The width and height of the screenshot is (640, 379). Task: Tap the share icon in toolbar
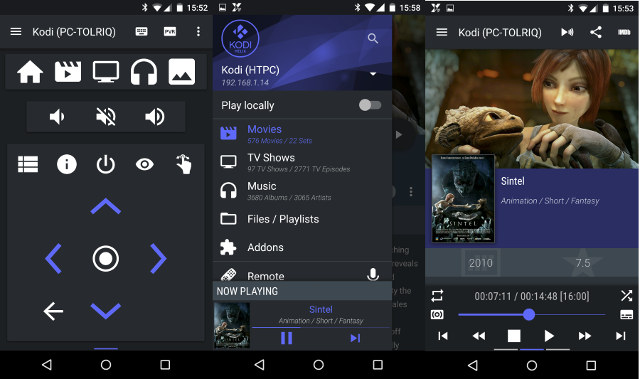pos(596,32)
